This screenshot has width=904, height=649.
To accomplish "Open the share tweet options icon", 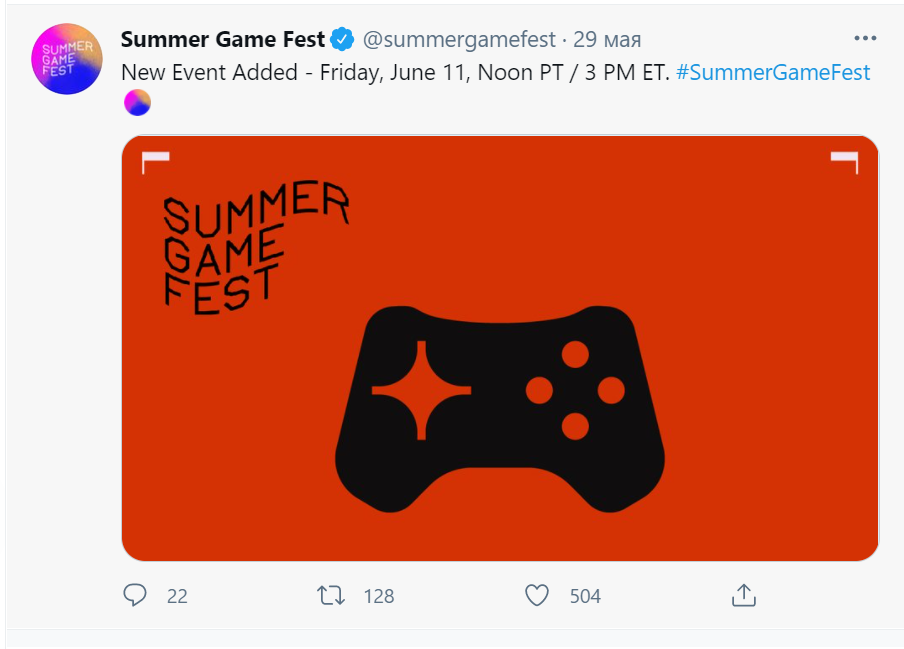I will tap(742, 596).
